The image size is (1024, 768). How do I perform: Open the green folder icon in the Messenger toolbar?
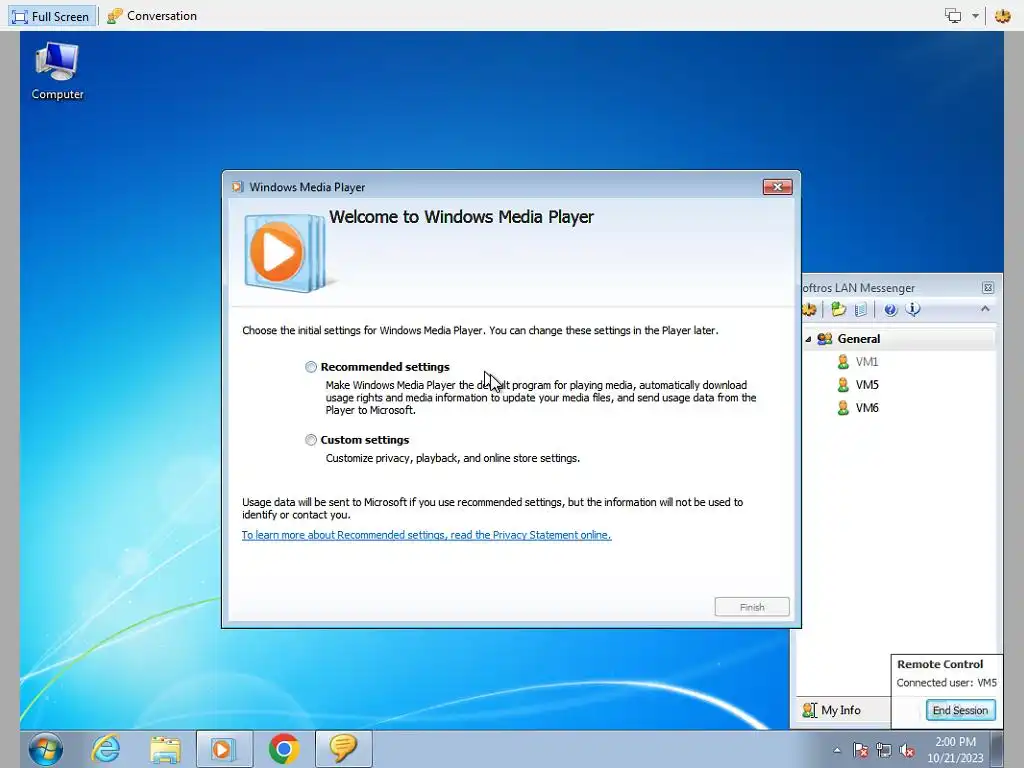click(839, 309)
